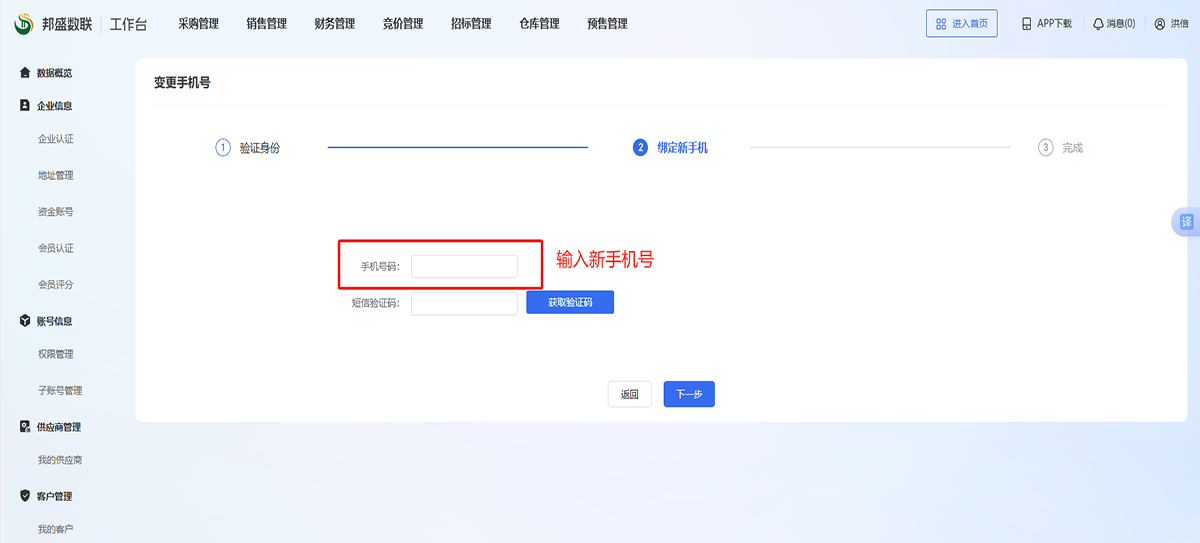This screenshot has height=543, width=1200.
Task: Click the 完成 step label
Action: 1073,148
